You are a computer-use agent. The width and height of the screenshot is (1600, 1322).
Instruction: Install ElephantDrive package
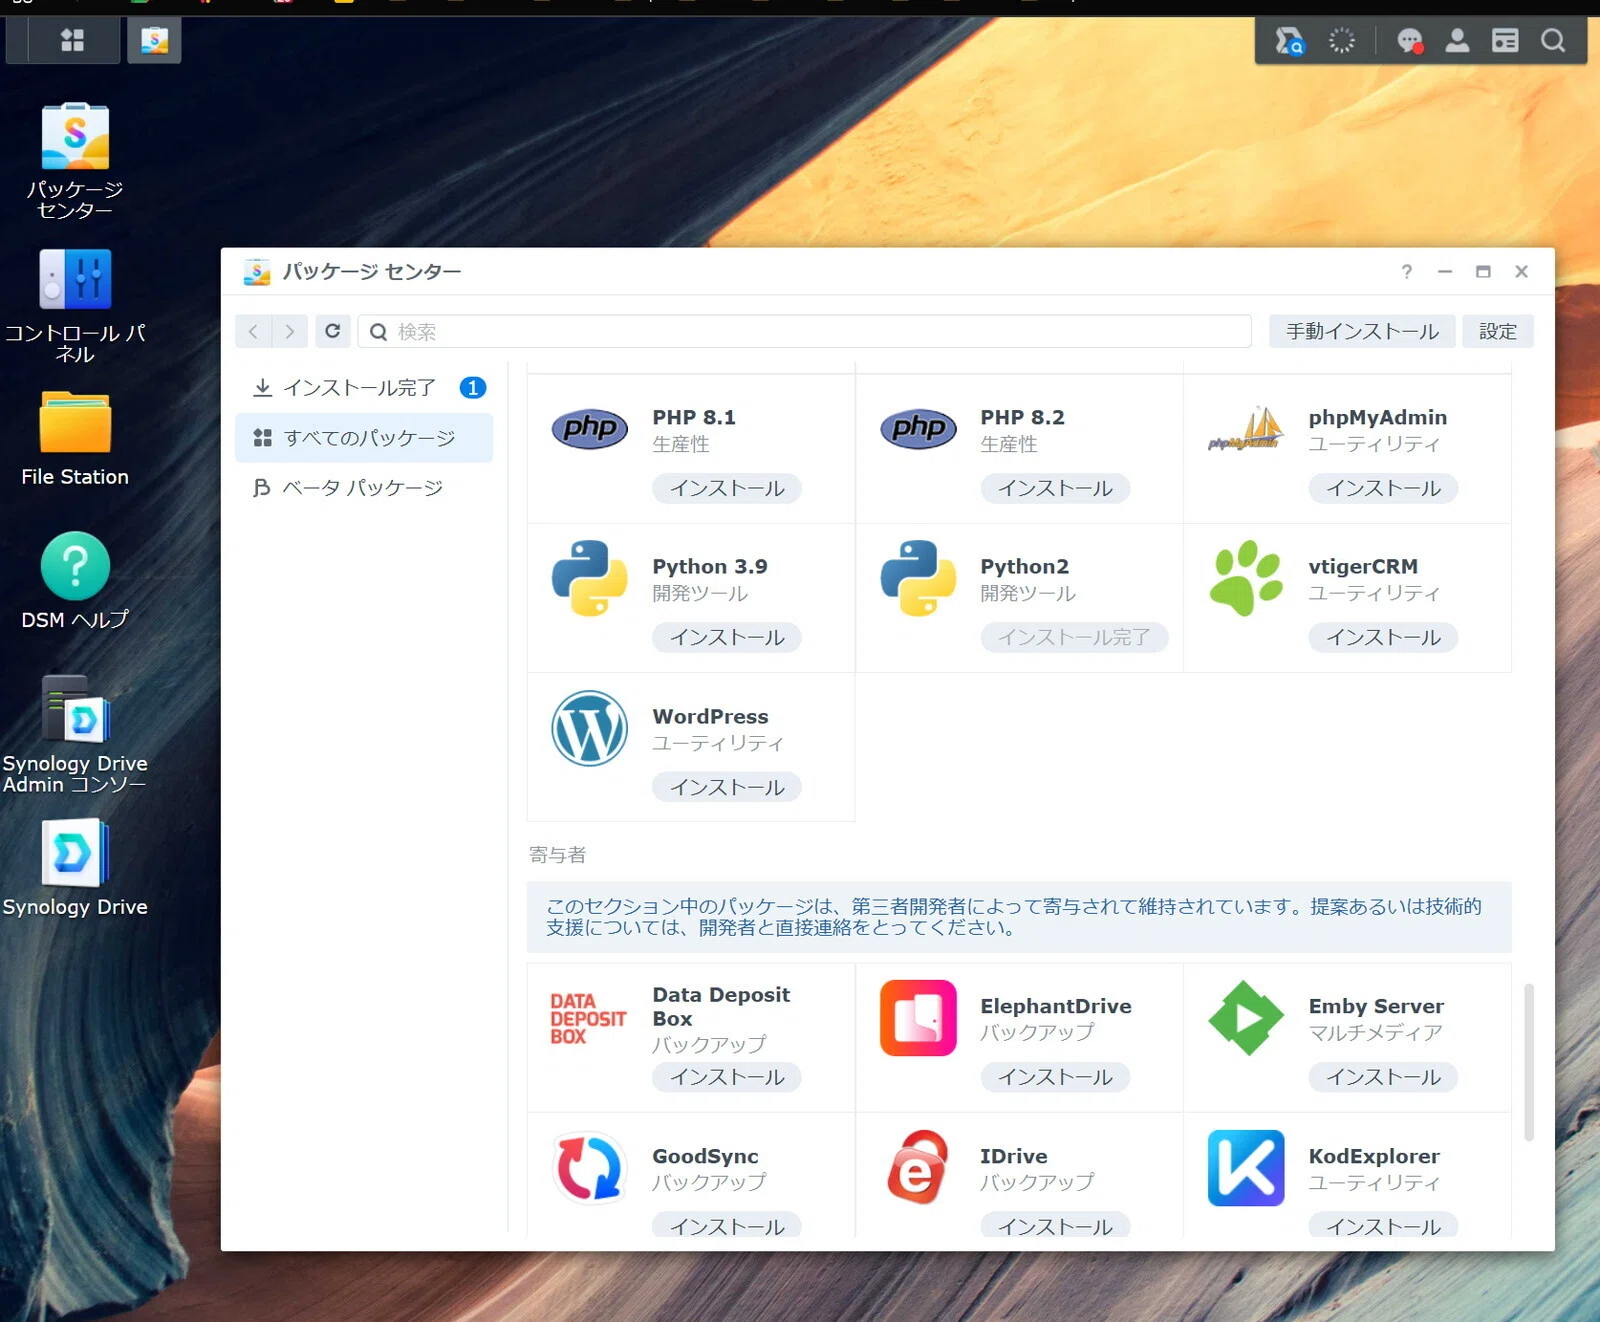pos(1055,1077)
